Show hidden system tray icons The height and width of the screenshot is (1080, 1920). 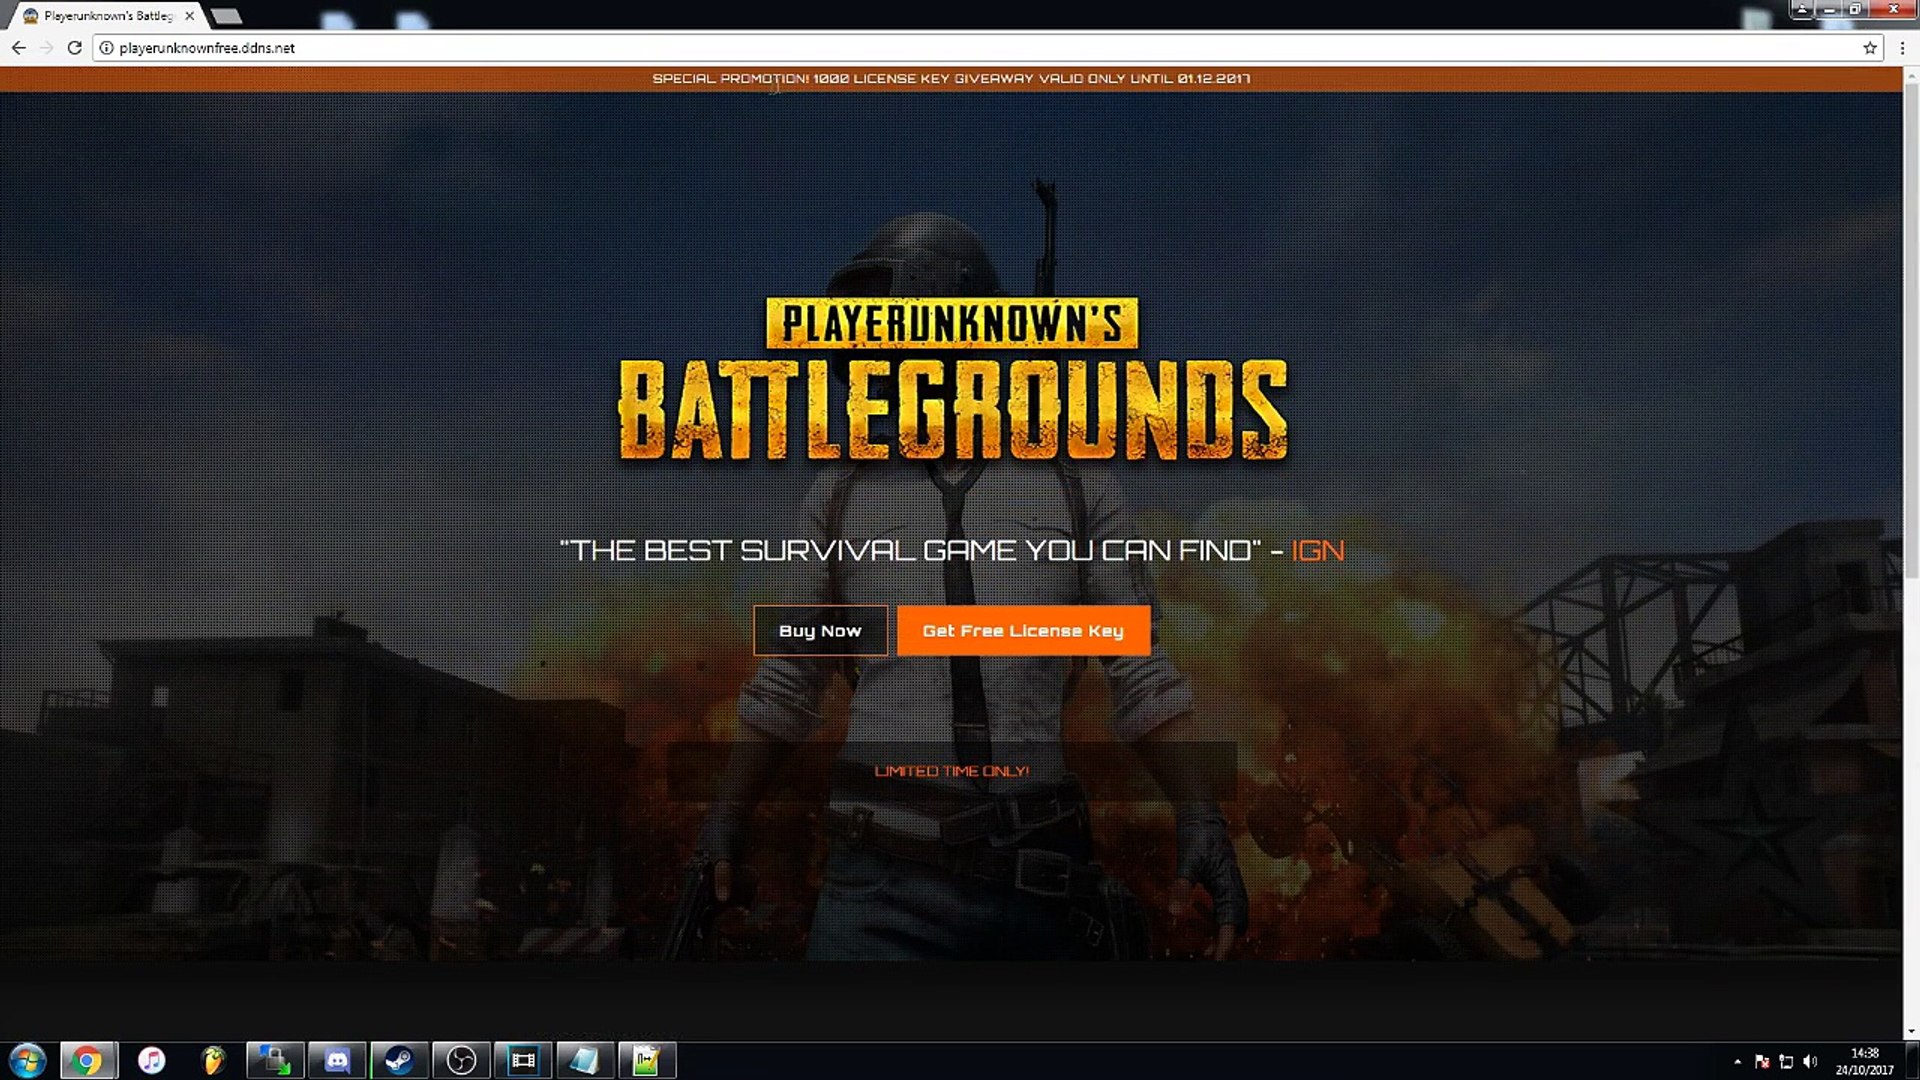click(x=1737, y=1062)
